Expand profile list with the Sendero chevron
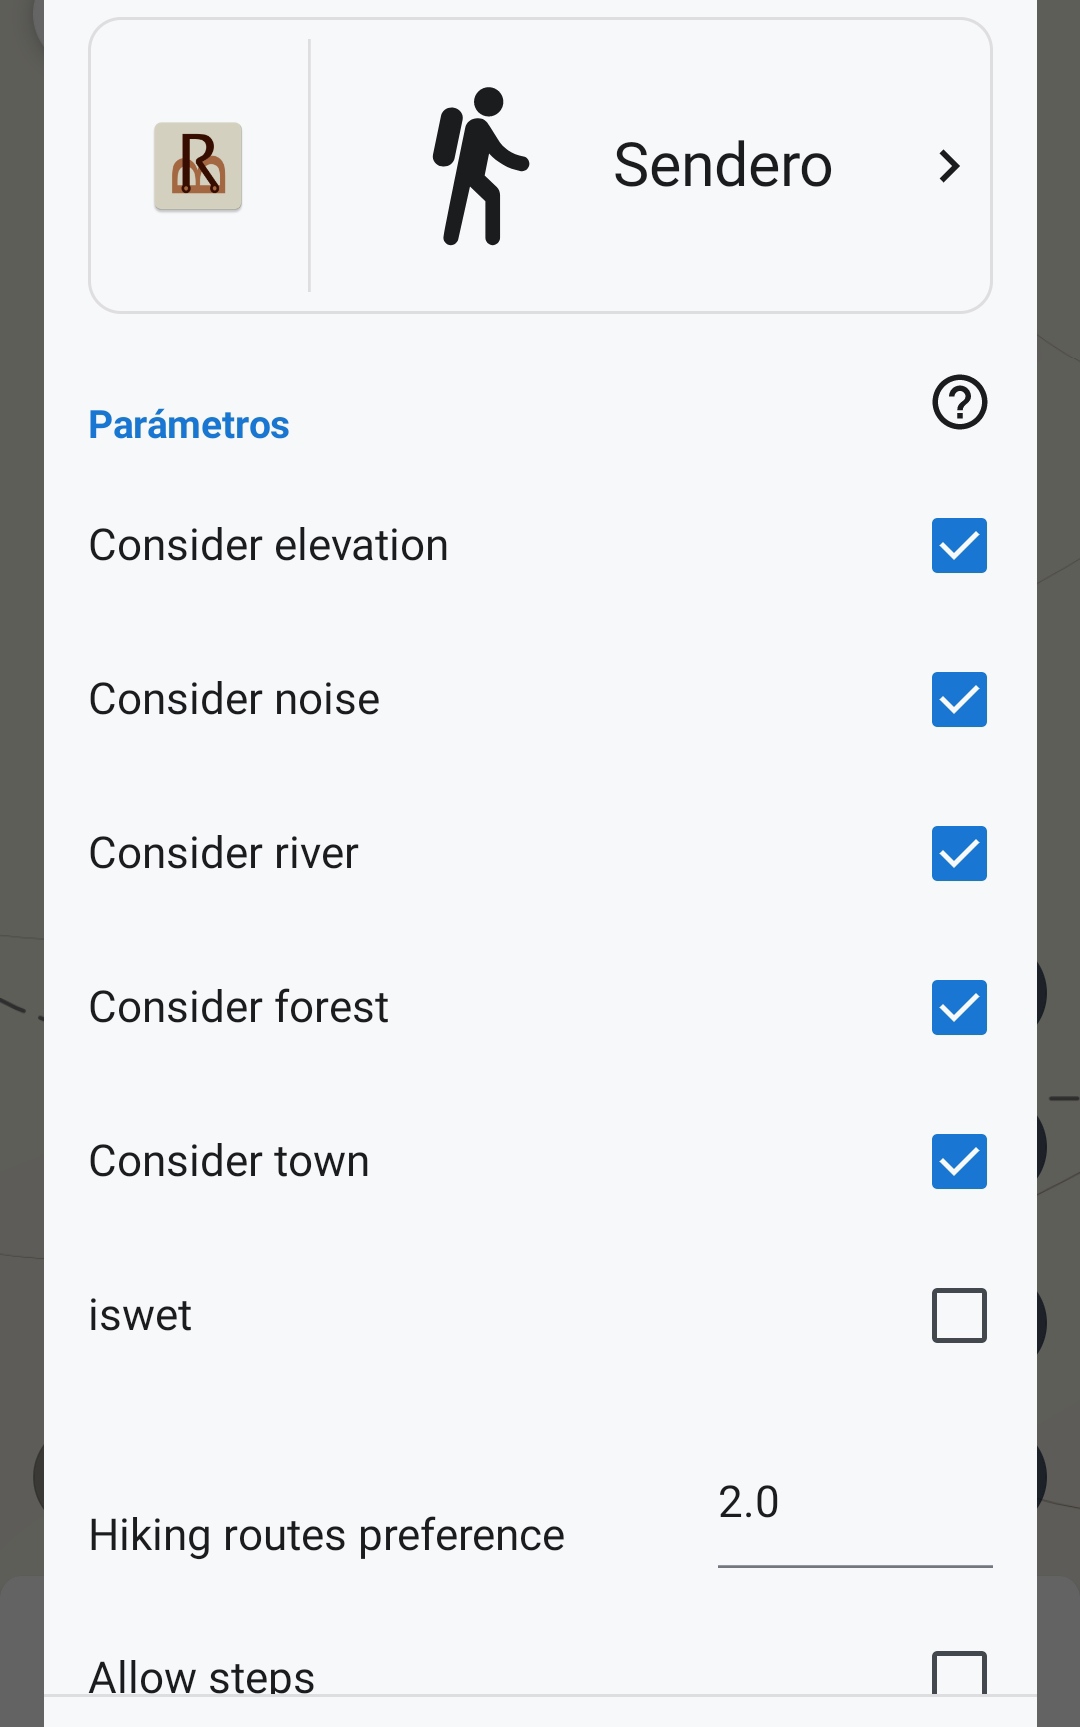Screen dimensions: 1080x1727 coord(949,166)
